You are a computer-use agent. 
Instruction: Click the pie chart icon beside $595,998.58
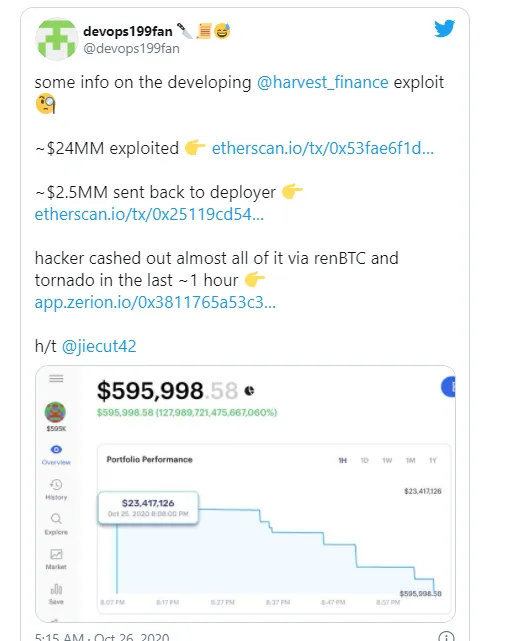coord(249,391)
